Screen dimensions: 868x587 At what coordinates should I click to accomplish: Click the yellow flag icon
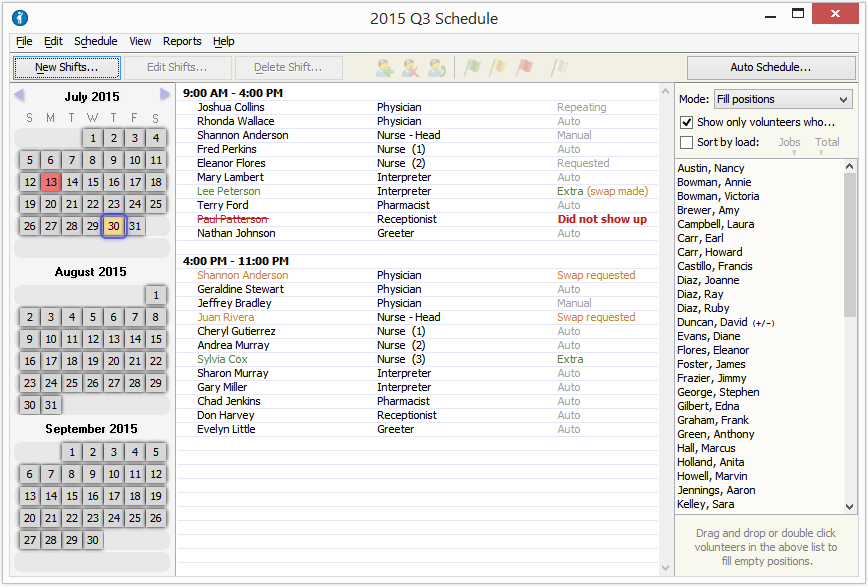point(498,67)
